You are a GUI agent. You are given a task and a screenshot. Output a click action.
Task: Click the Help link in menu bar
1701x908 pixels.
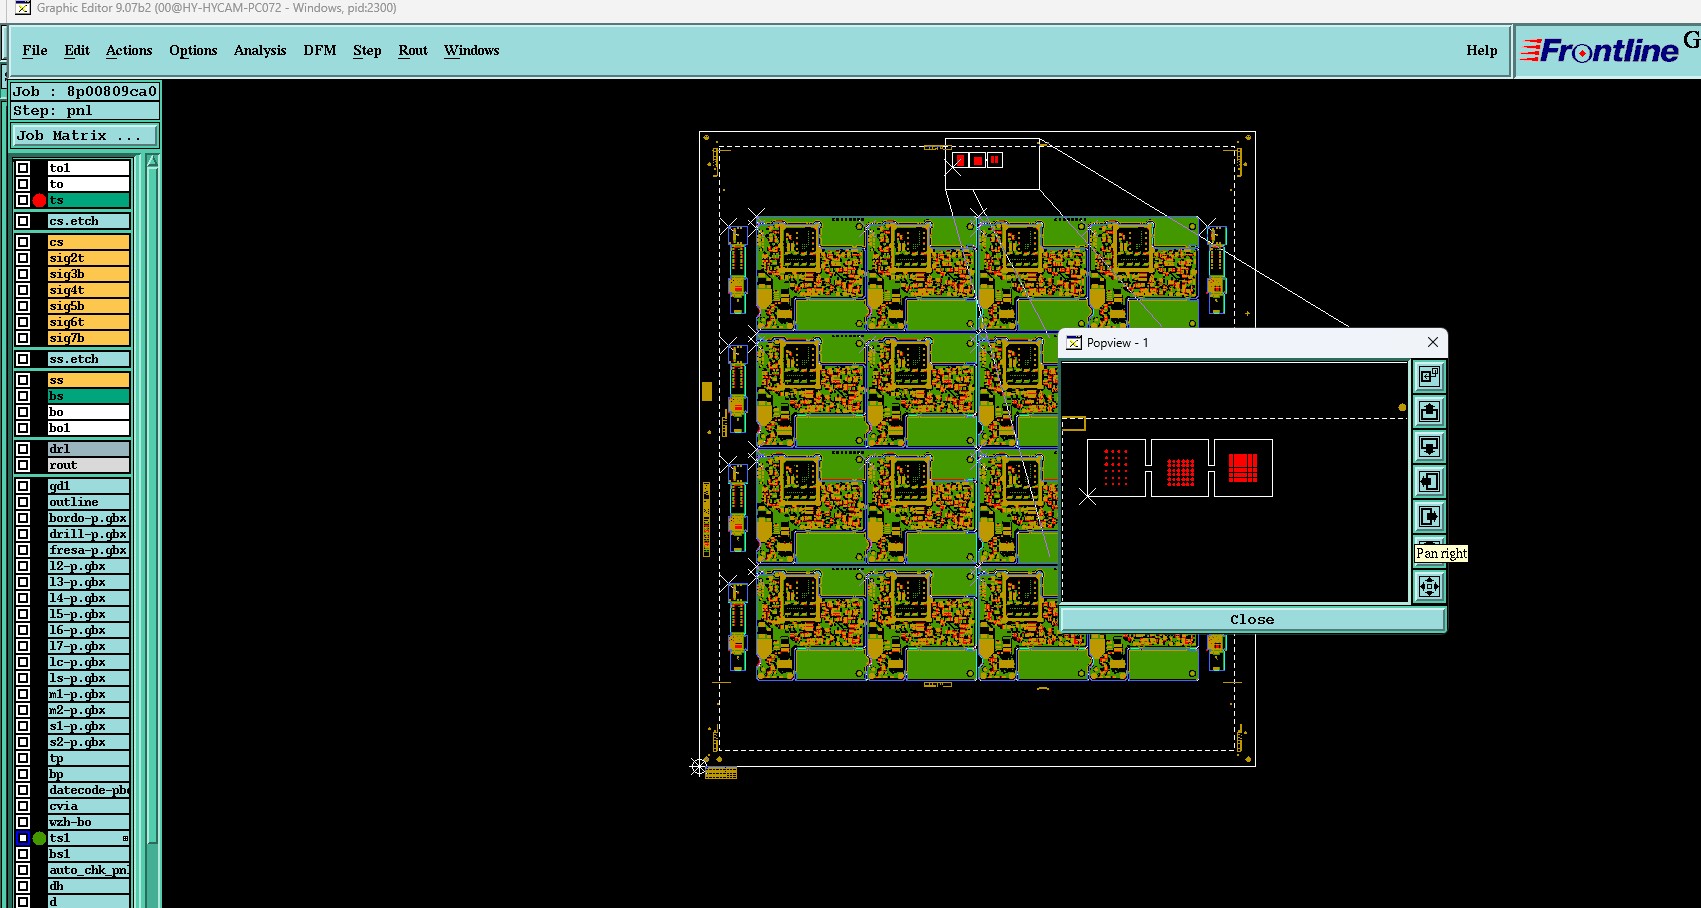[x=1482, y=50]
